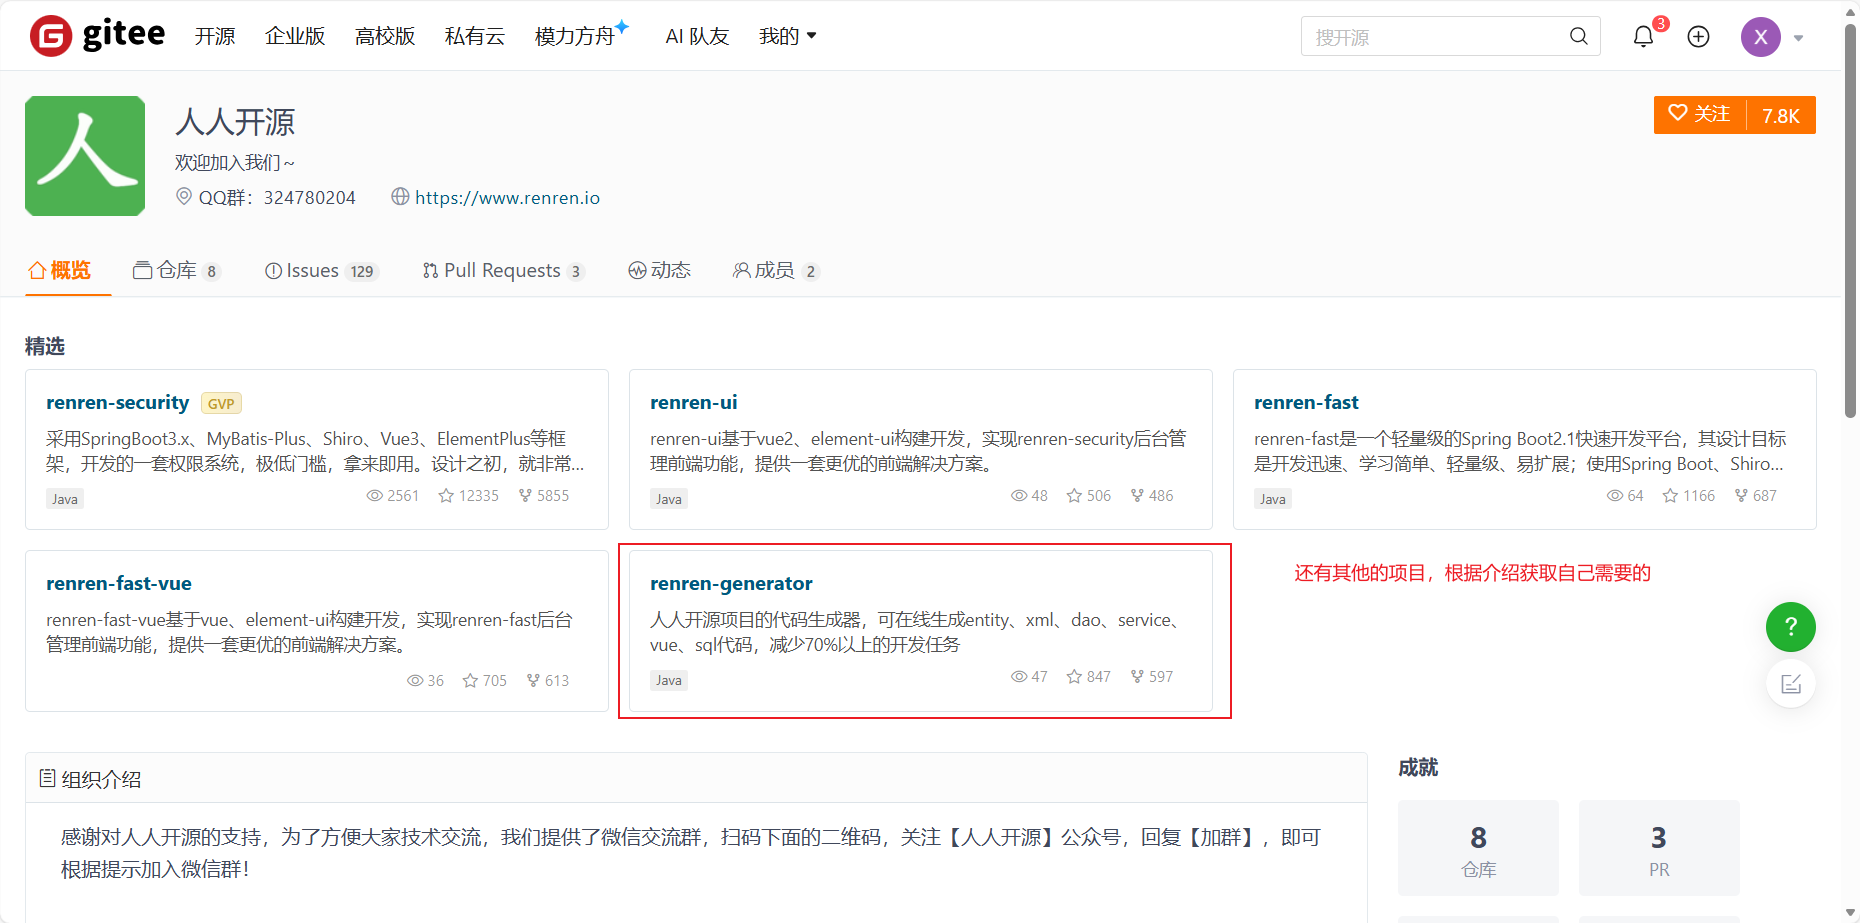1860x923 pixels.
Task: Open the https://www.renren.io link
Action: 507,197
